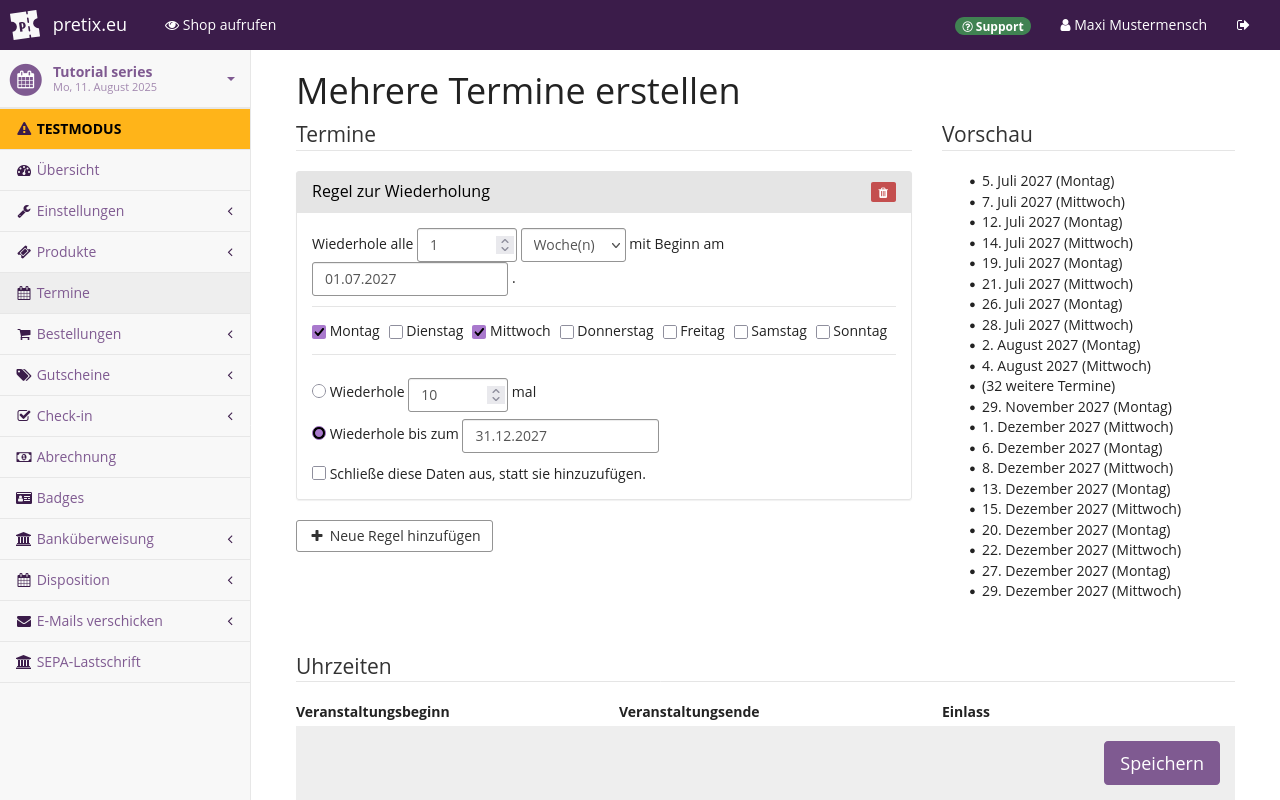Enable the Sonntag checkbox
Image resolution: width=1280 pixels, height=800 pixels.
(823, 332)
